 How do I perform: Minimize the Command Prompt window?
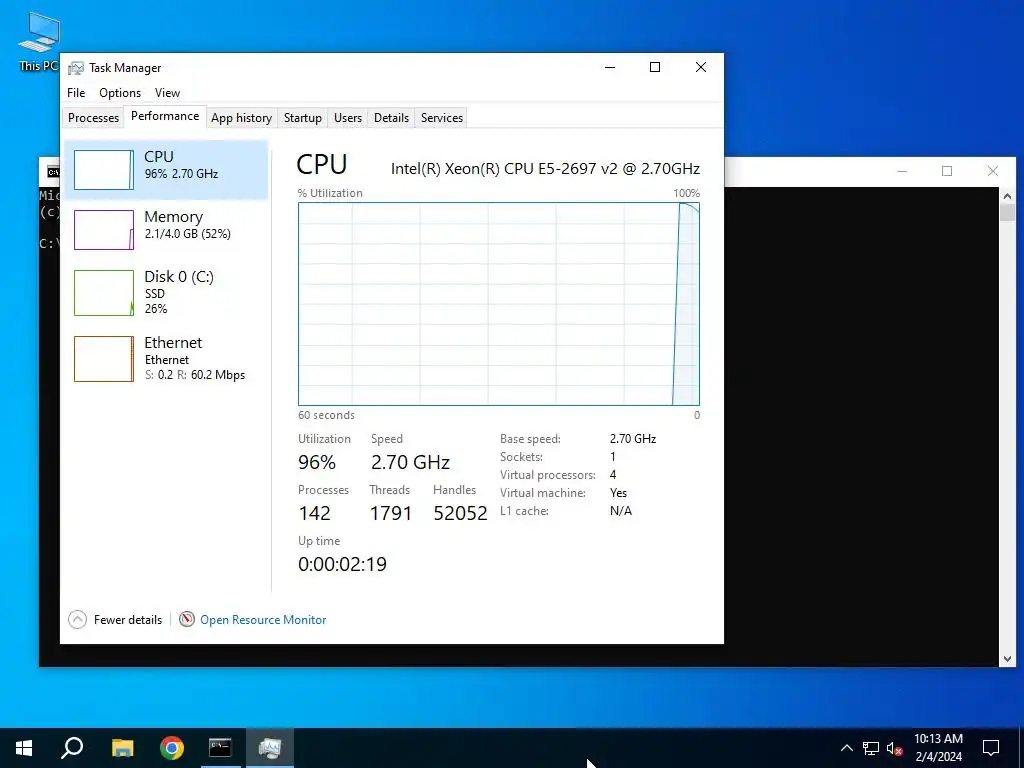point(902,171)
